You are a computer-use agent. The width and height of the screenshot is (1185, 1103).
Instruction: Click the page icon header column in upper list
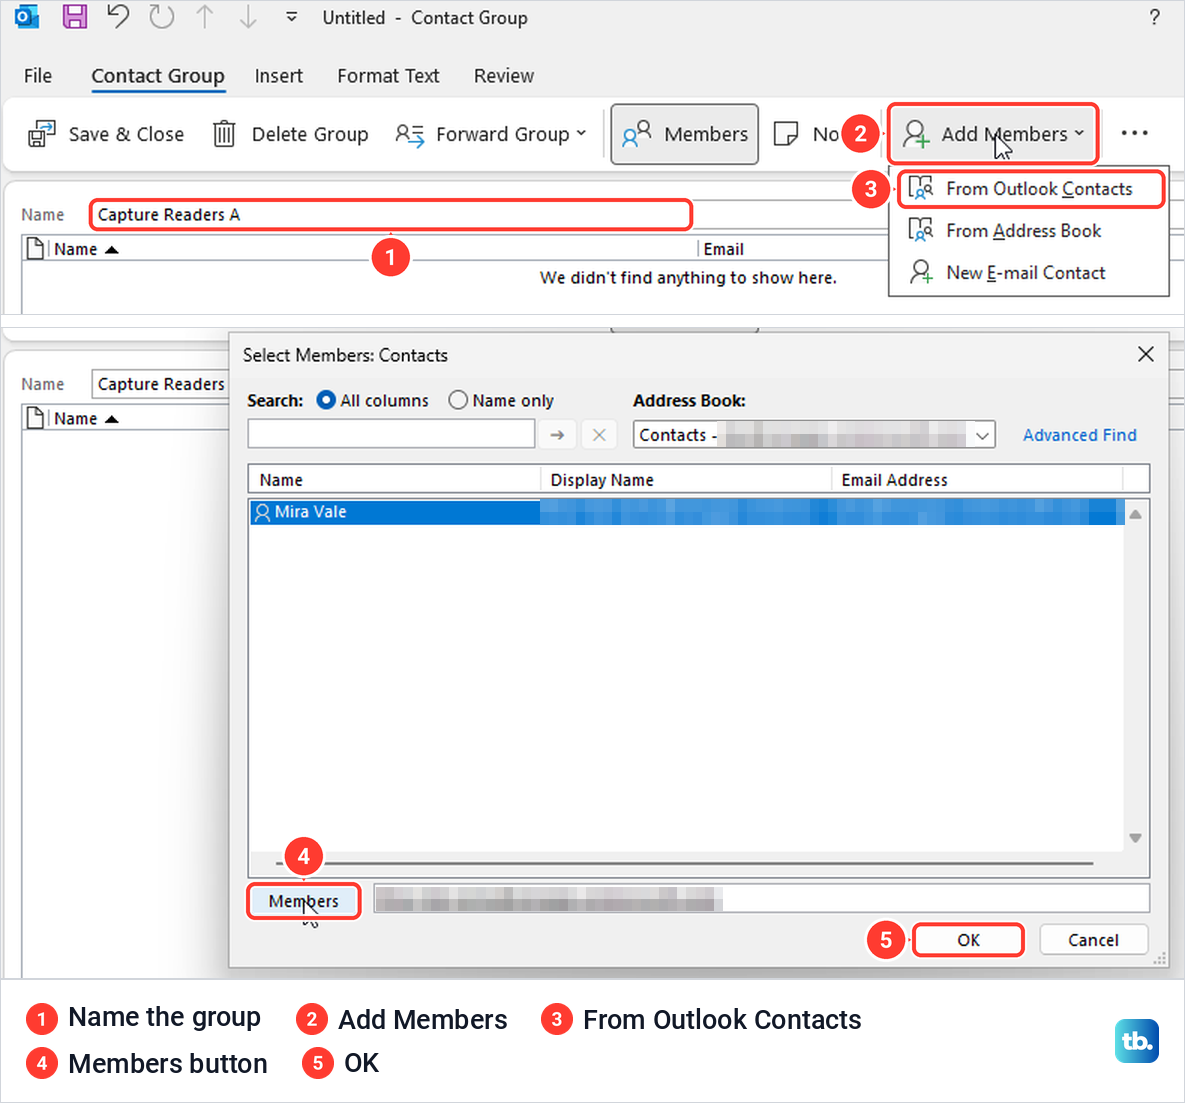point(35,248)
